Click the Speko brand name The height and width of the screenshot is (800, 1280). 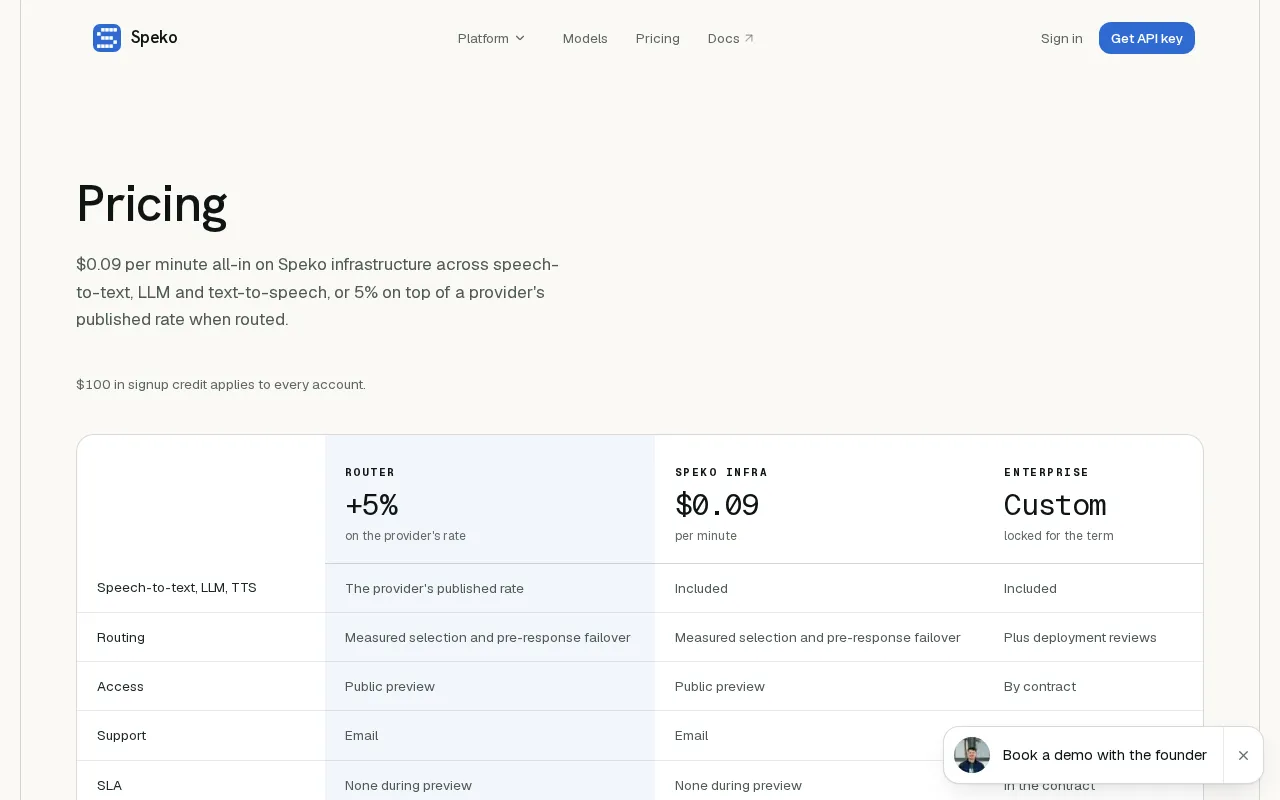tap(154, 38)
